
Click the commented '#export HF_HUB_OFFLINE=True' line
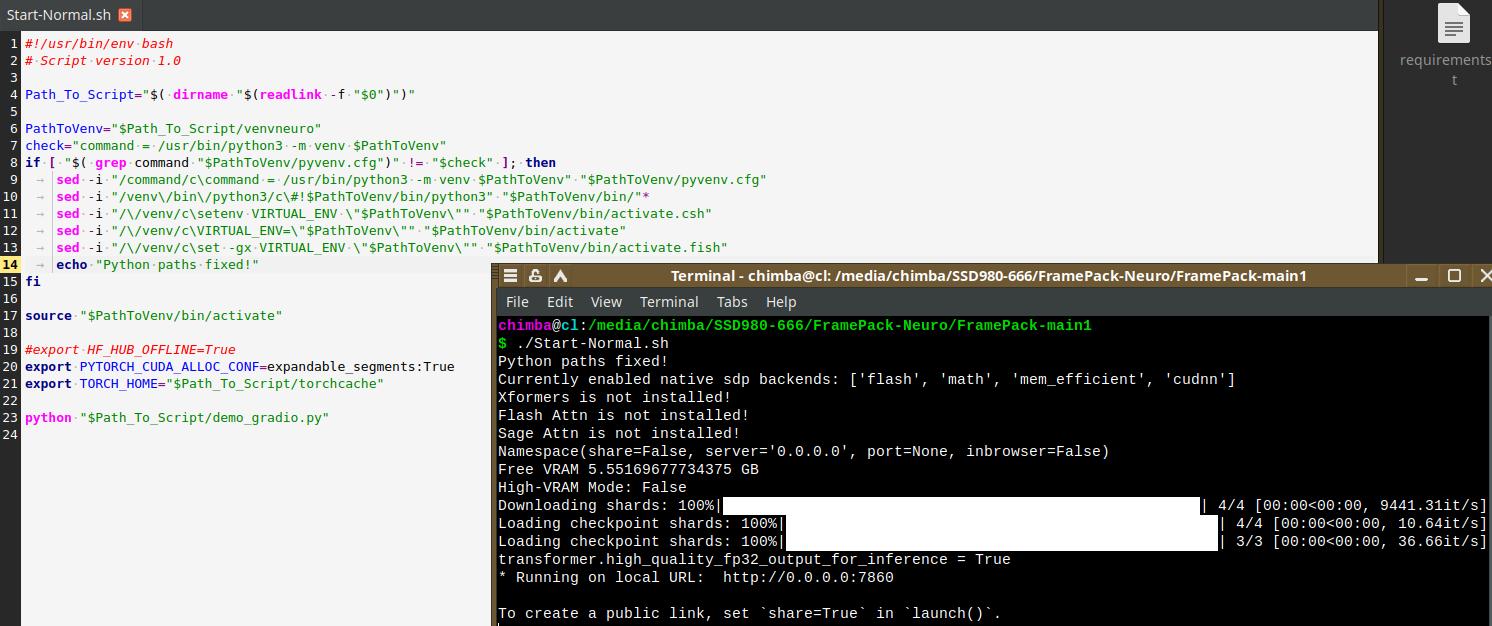click(x=131, y=349)
